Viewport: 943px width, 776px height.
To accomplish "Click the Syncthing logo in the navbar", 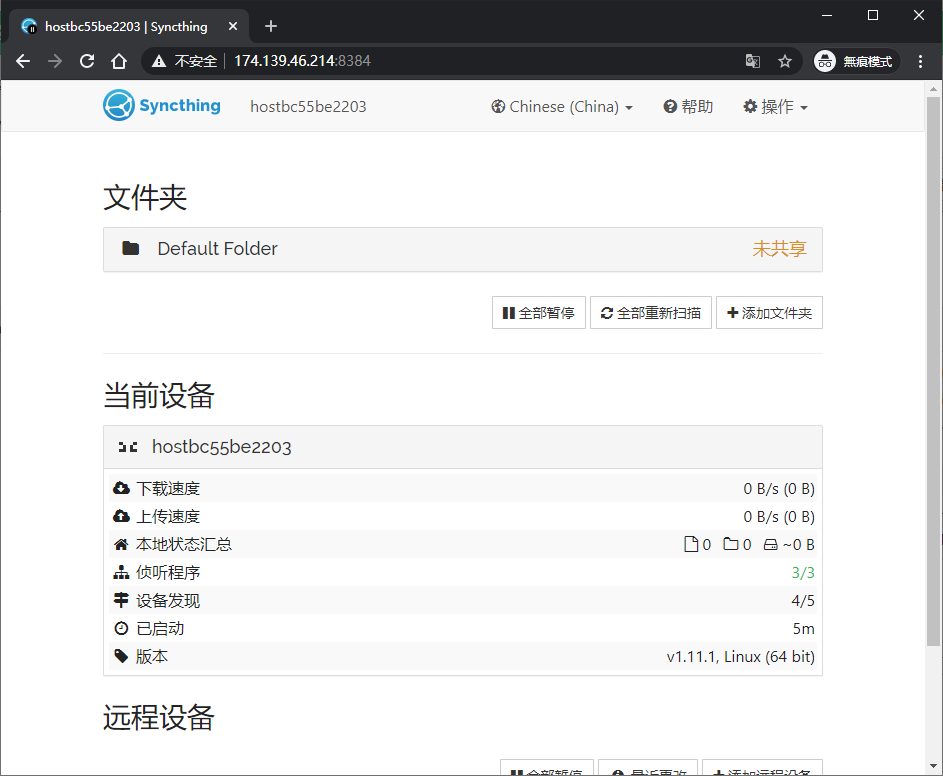I will click(162, 105).
